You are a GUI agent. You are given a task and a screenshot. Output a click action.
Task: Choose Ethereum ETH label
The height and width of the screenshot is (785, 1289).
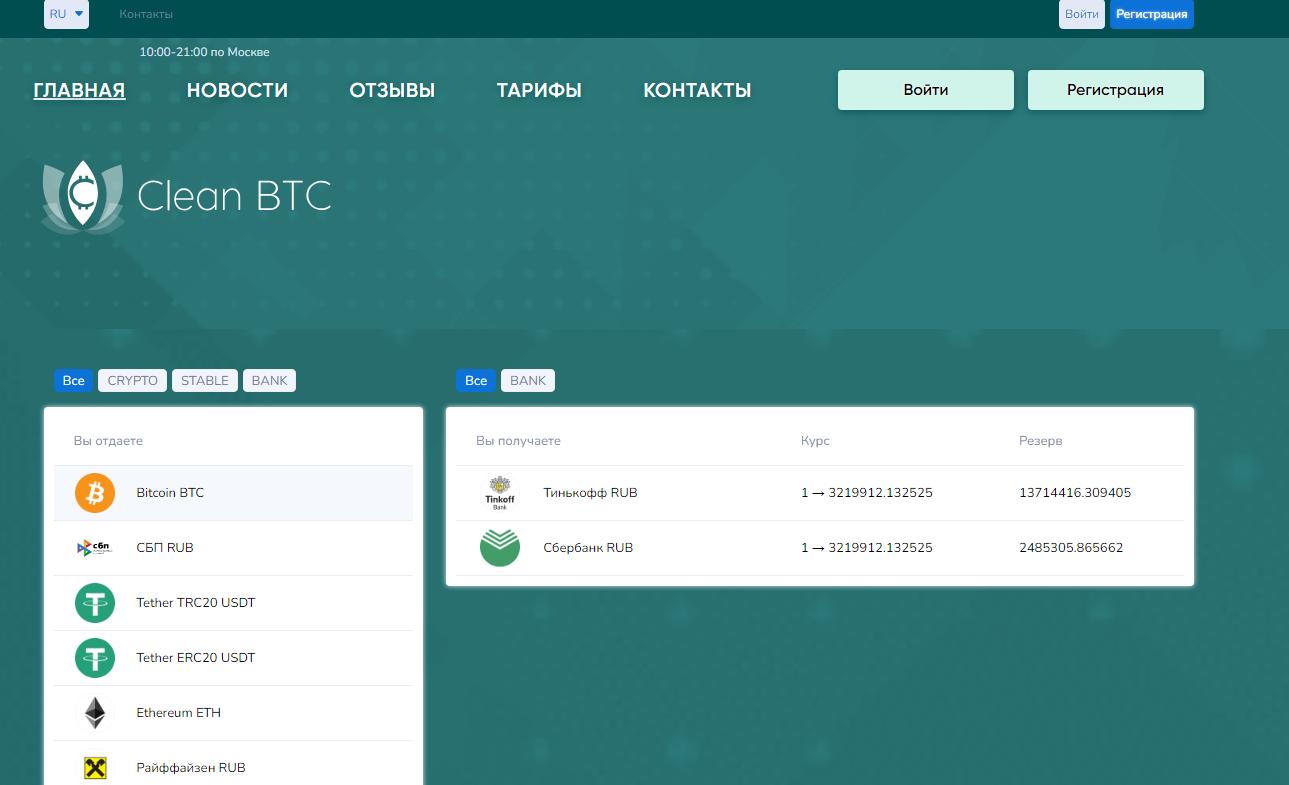[x=179, y=713]
